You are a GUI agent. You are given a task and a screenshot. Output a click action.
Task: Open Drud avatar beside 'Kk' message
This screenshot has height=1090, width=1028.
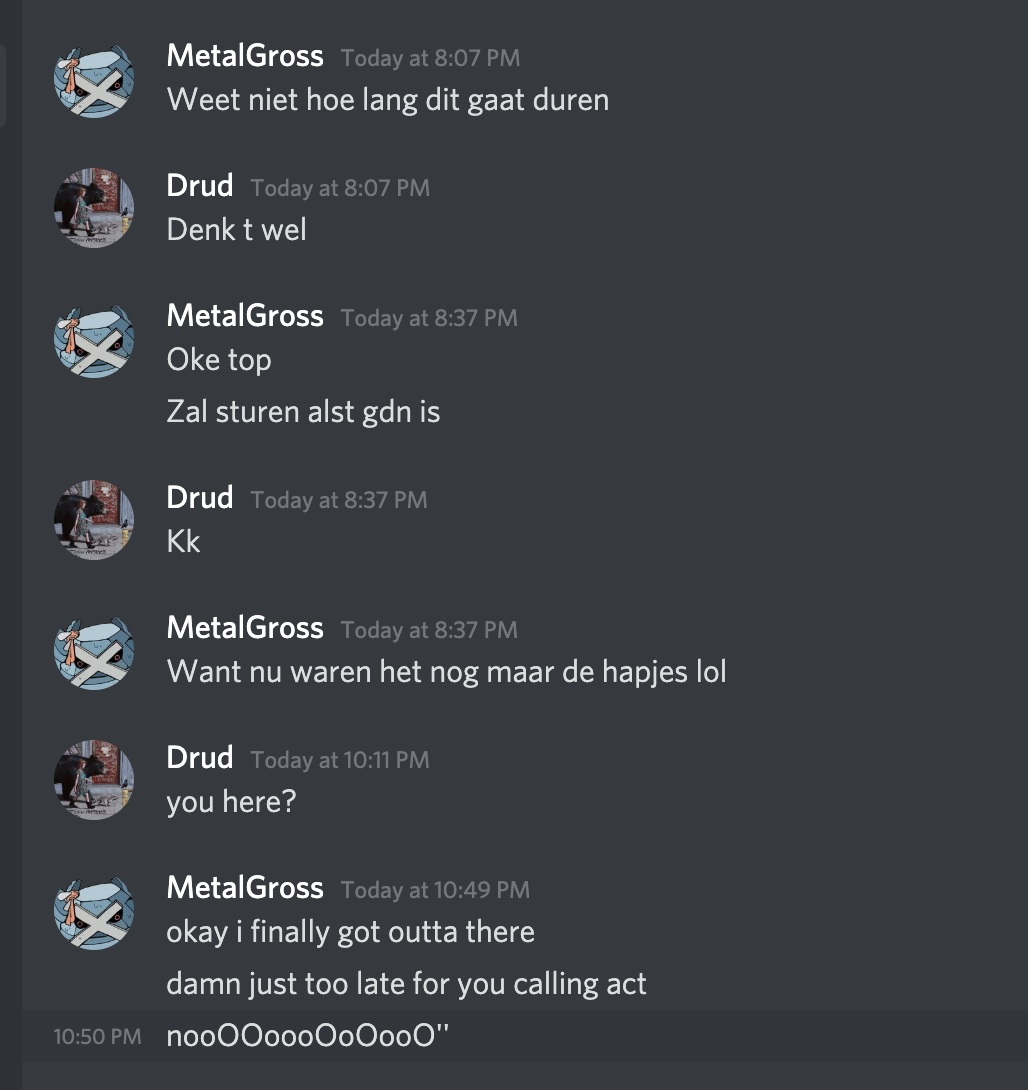tap(94, 520)
